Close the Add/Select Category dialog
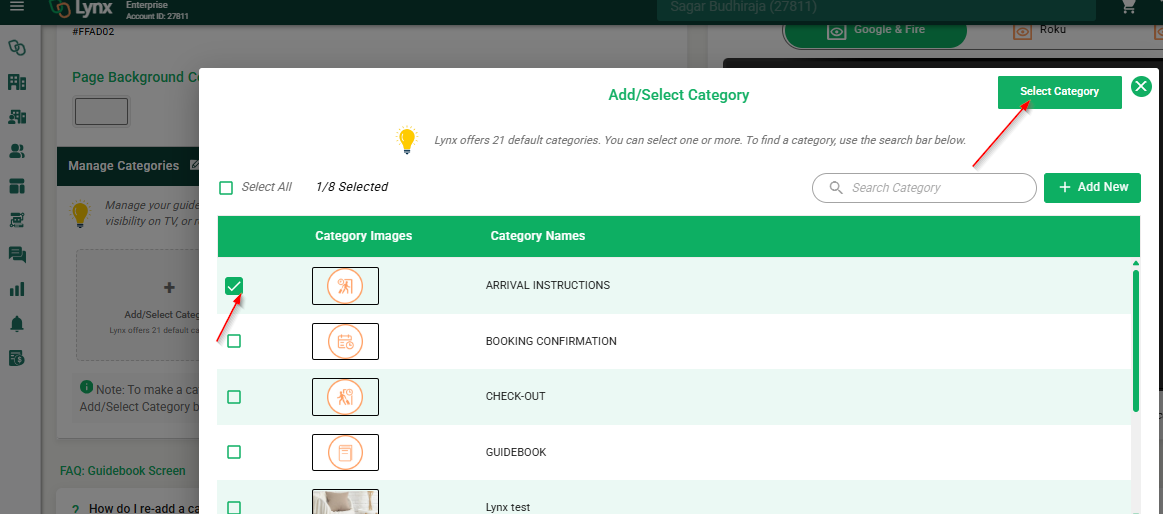1163x514 pixels. coord(1141,87)
